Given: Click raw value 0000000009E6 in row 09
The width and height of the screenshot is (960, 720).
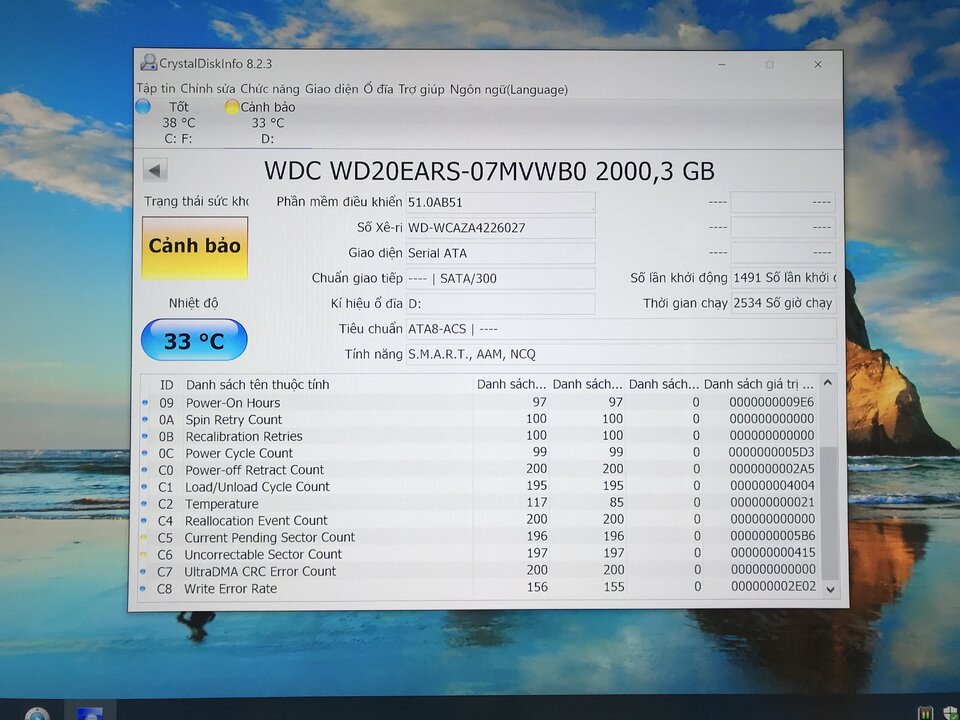Looking at the screenshot, I should point(771,402).
